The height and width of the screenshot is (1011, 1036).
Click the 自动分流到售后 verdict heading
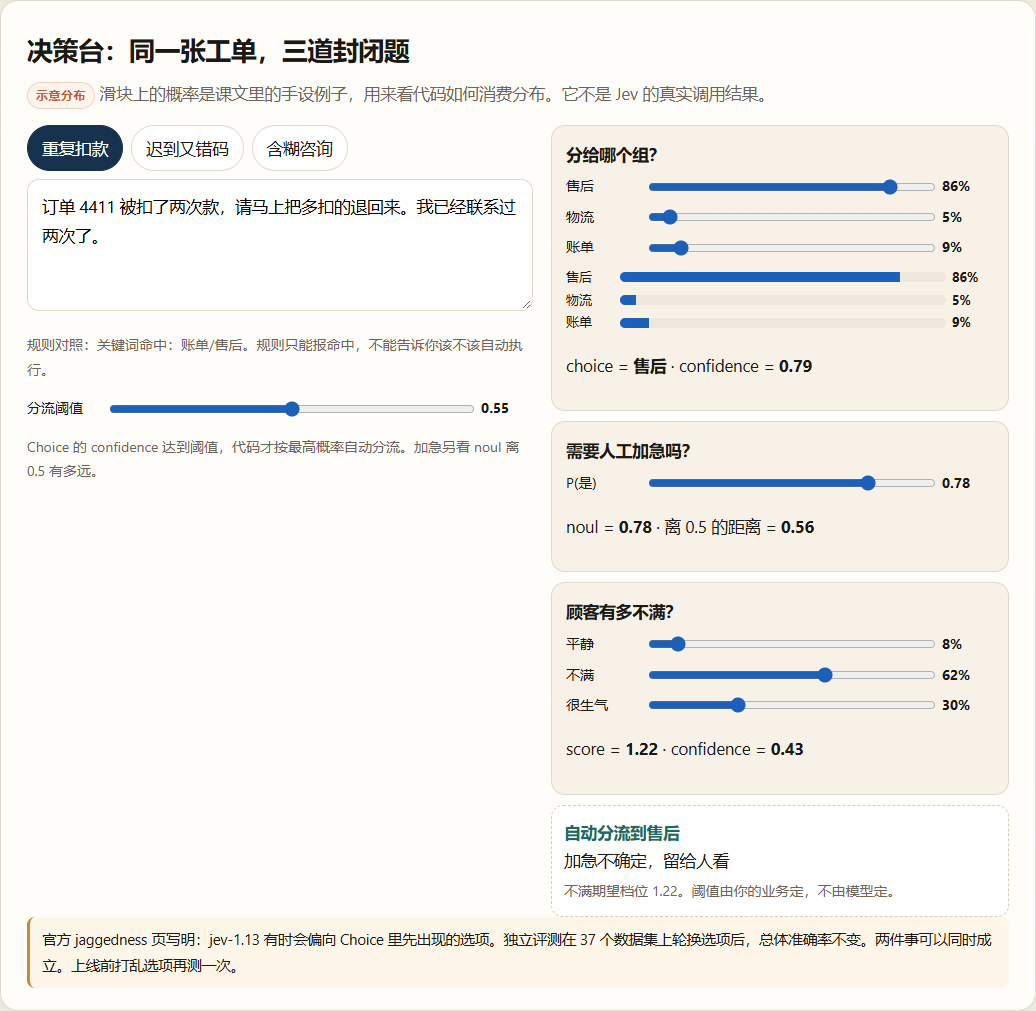[622, 833]
